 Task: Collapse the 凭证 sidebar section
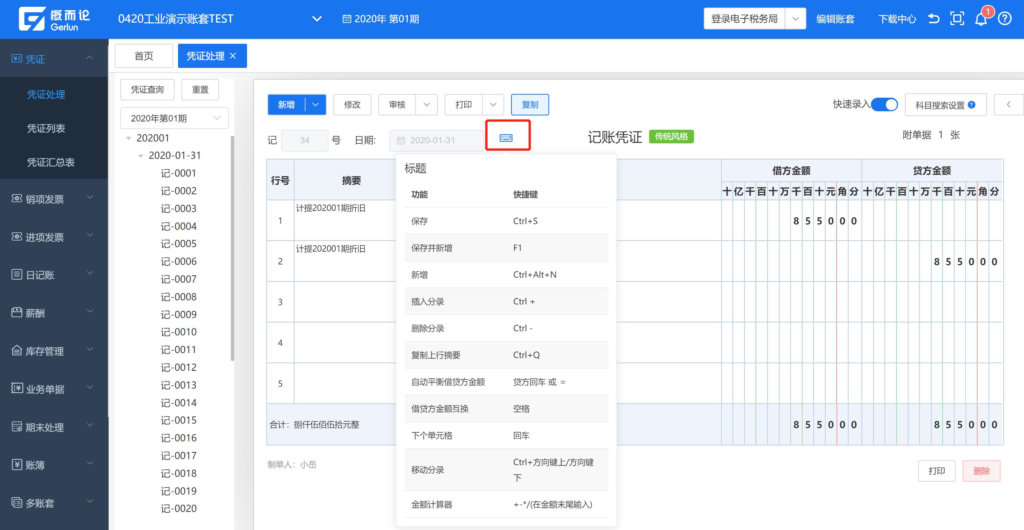tap(89, 59)
